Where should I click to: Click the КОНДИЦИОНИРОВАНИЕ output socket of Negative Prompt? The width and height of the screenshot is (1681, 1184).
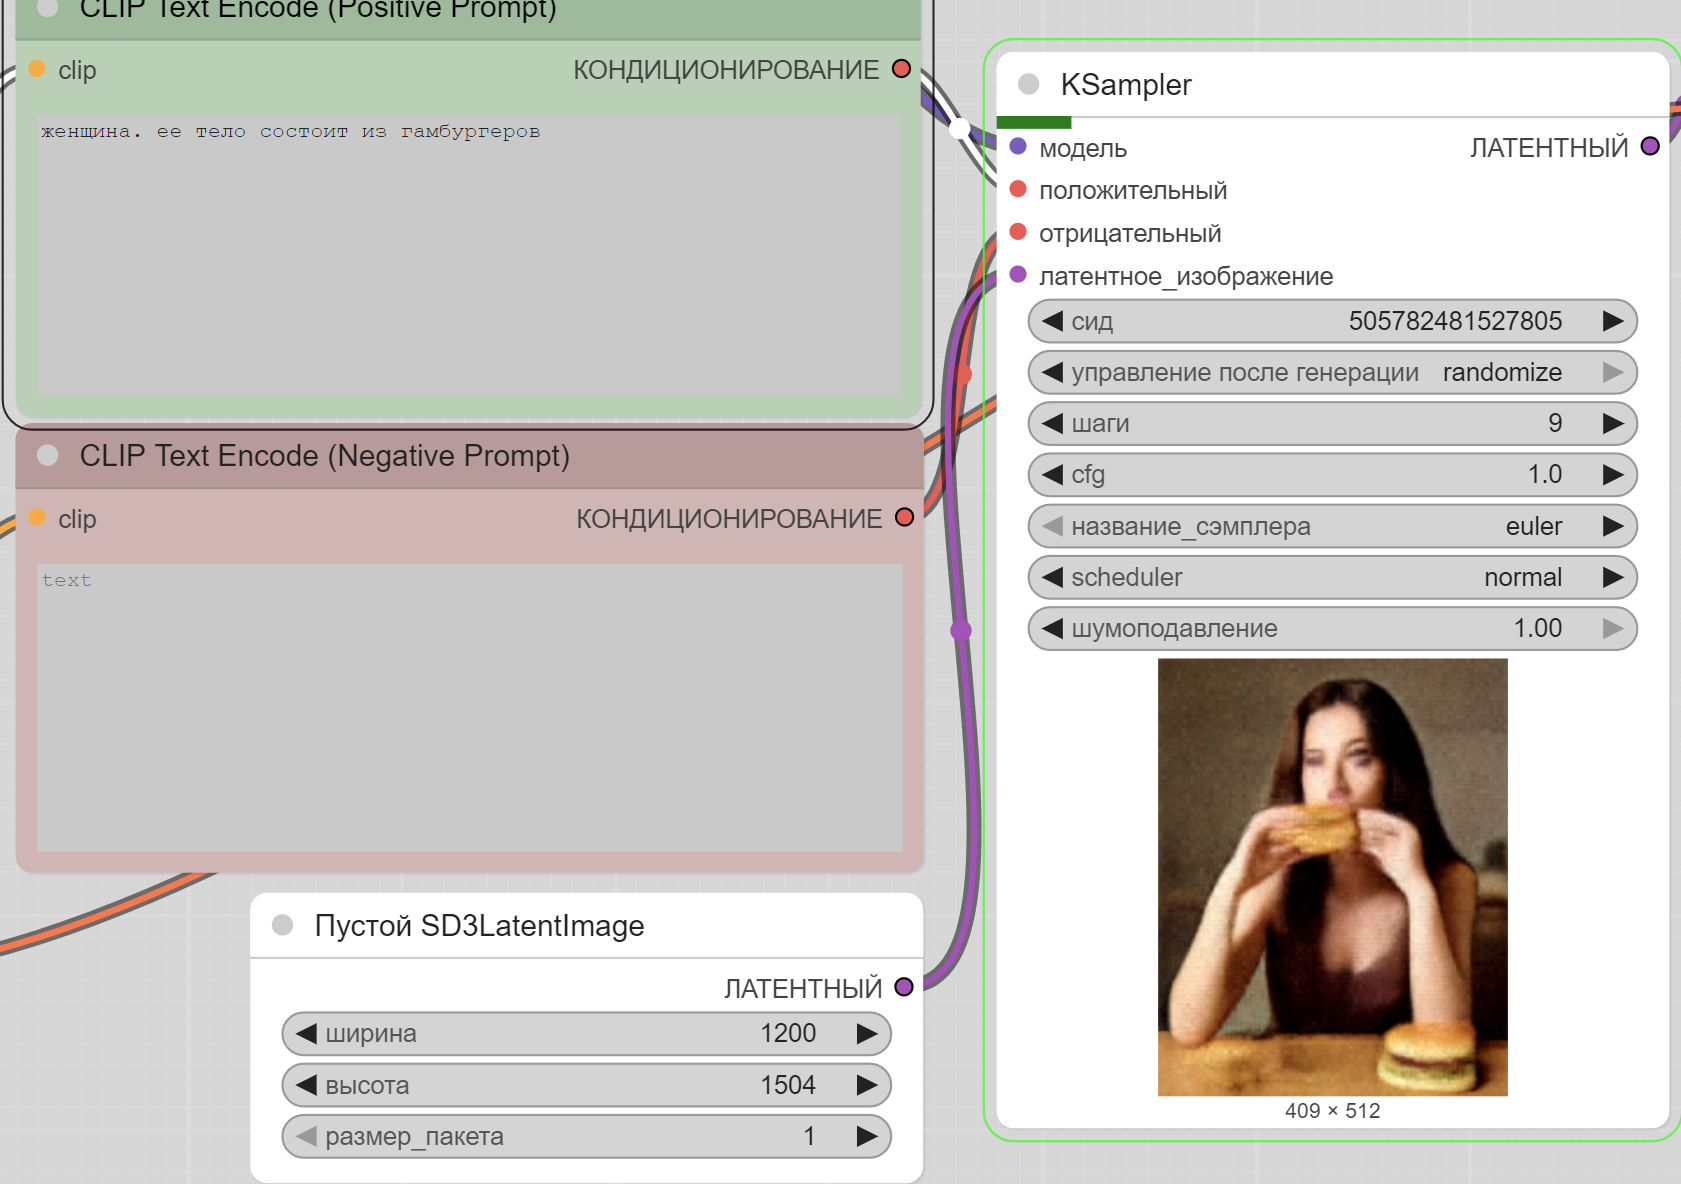[904, 517]
